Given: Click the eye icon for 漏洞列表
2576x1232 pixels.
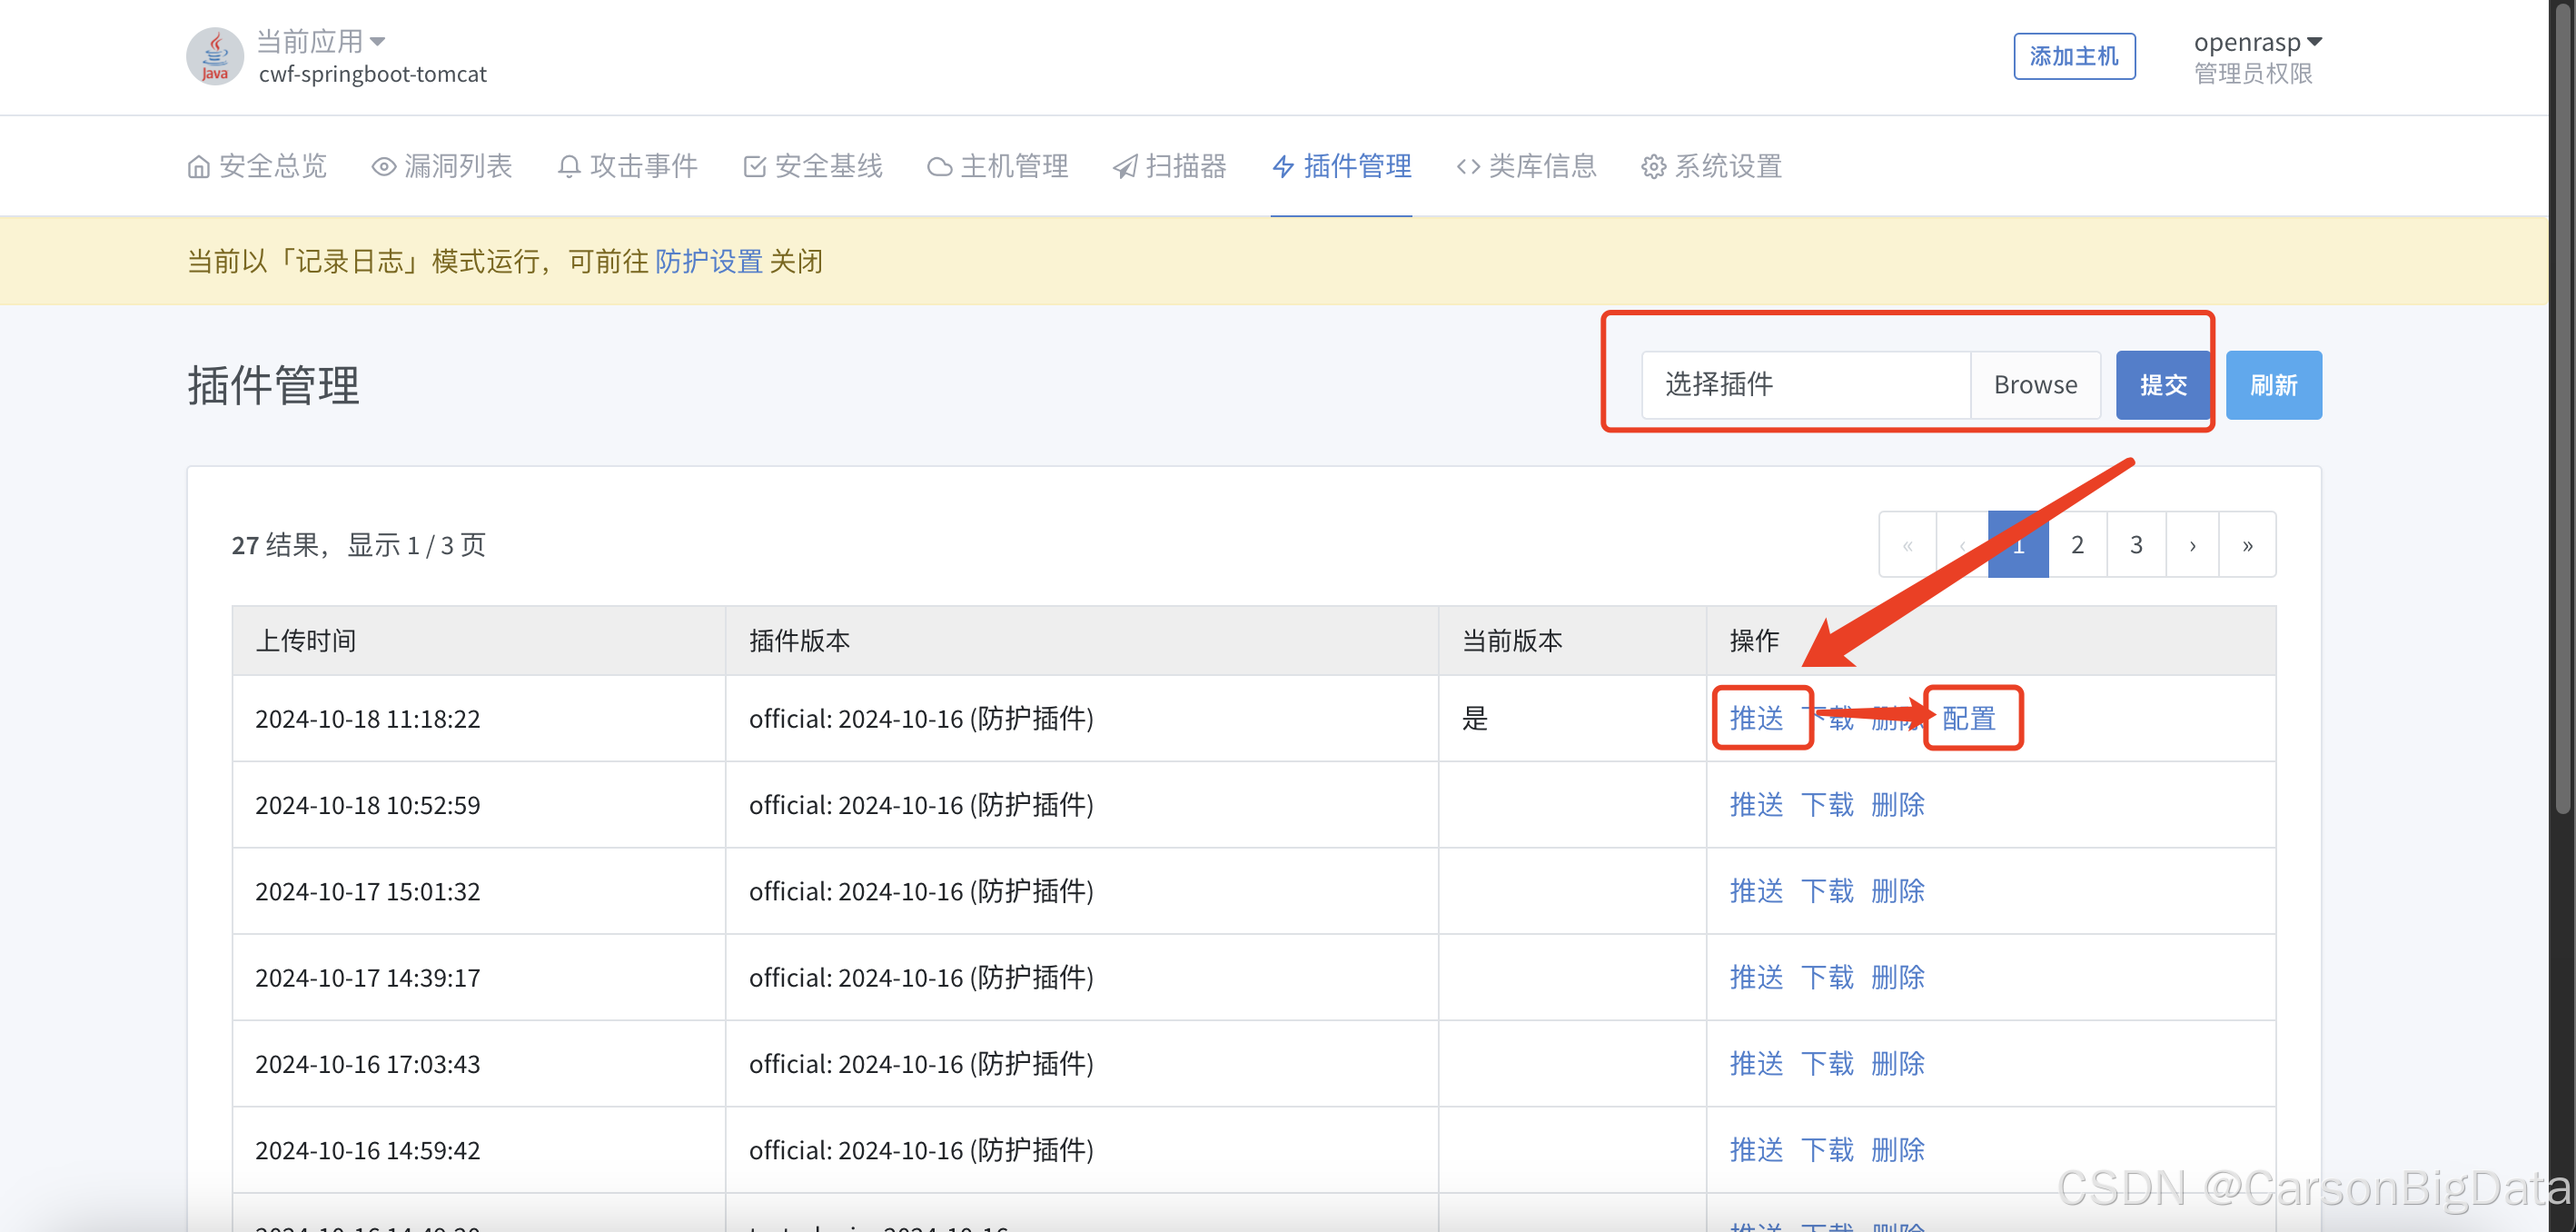Looking at the screenshot, I should click(x=383, y=167).
